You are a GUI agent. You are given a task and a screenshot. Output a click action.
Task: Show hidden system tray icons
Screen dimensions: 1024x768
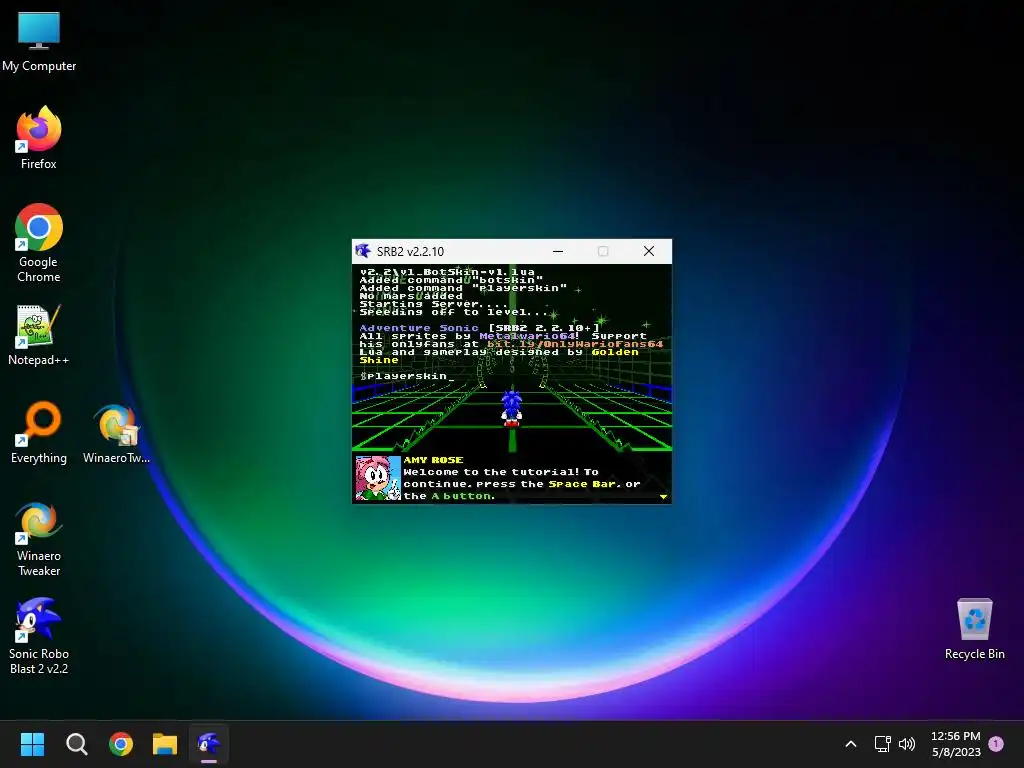pyautogui.click(x=850, y=744)
